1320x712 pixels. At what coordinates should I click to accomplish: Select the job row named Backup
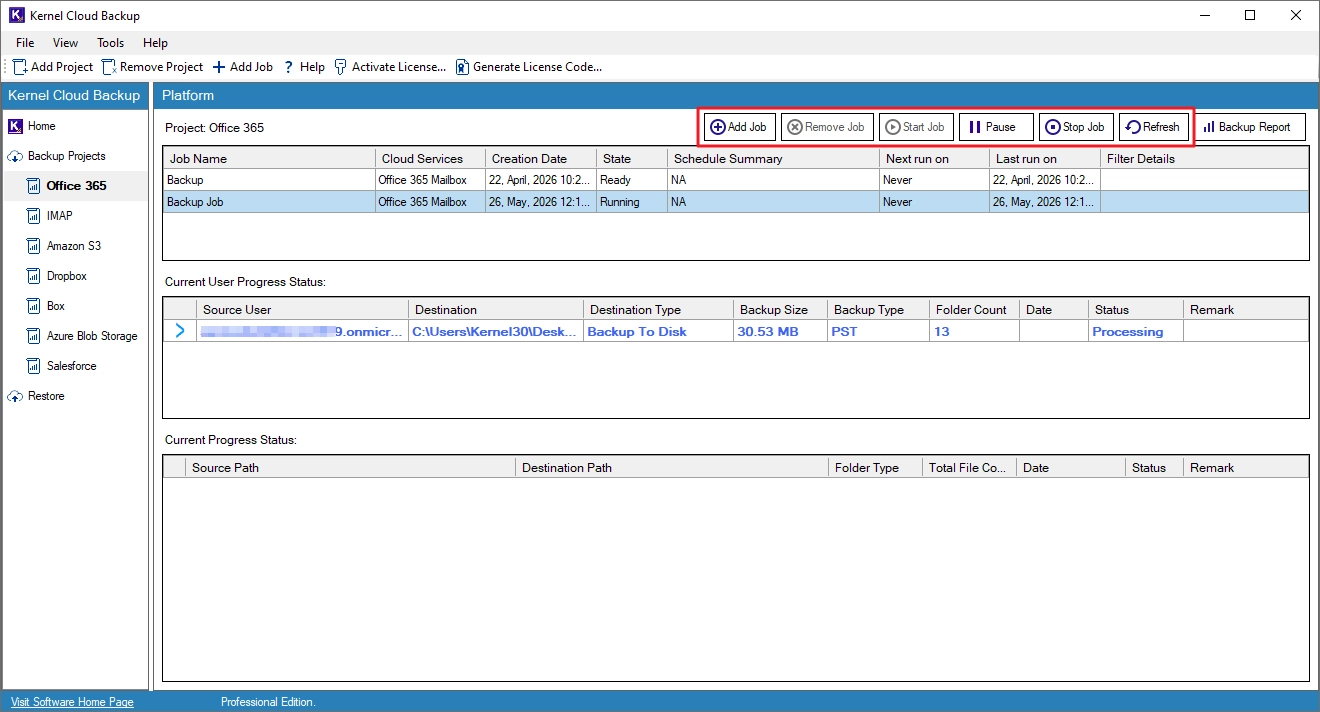735,180
